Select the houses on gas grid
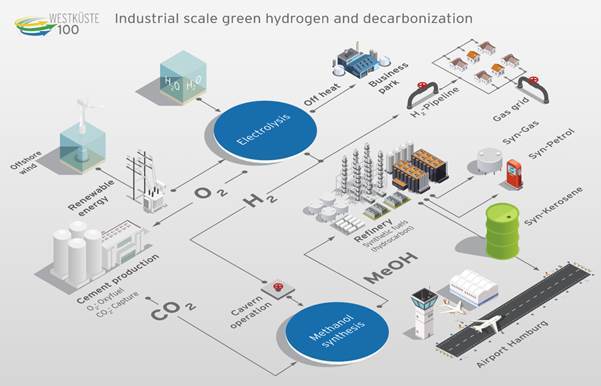Screen dimensions: 601x386 484,64
